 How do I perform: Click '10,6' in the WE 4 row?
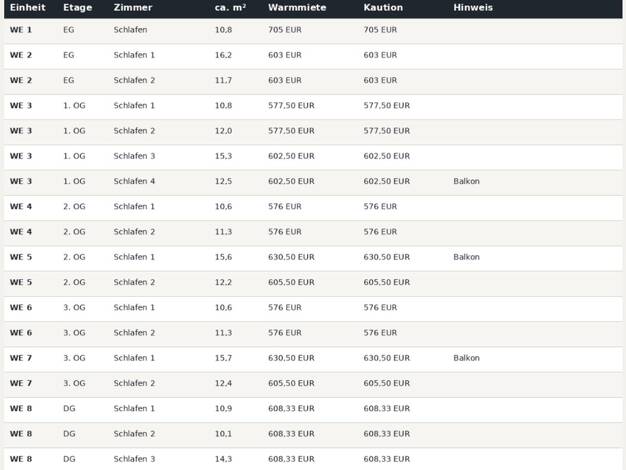pyautogui.click(x=223, y=206)
